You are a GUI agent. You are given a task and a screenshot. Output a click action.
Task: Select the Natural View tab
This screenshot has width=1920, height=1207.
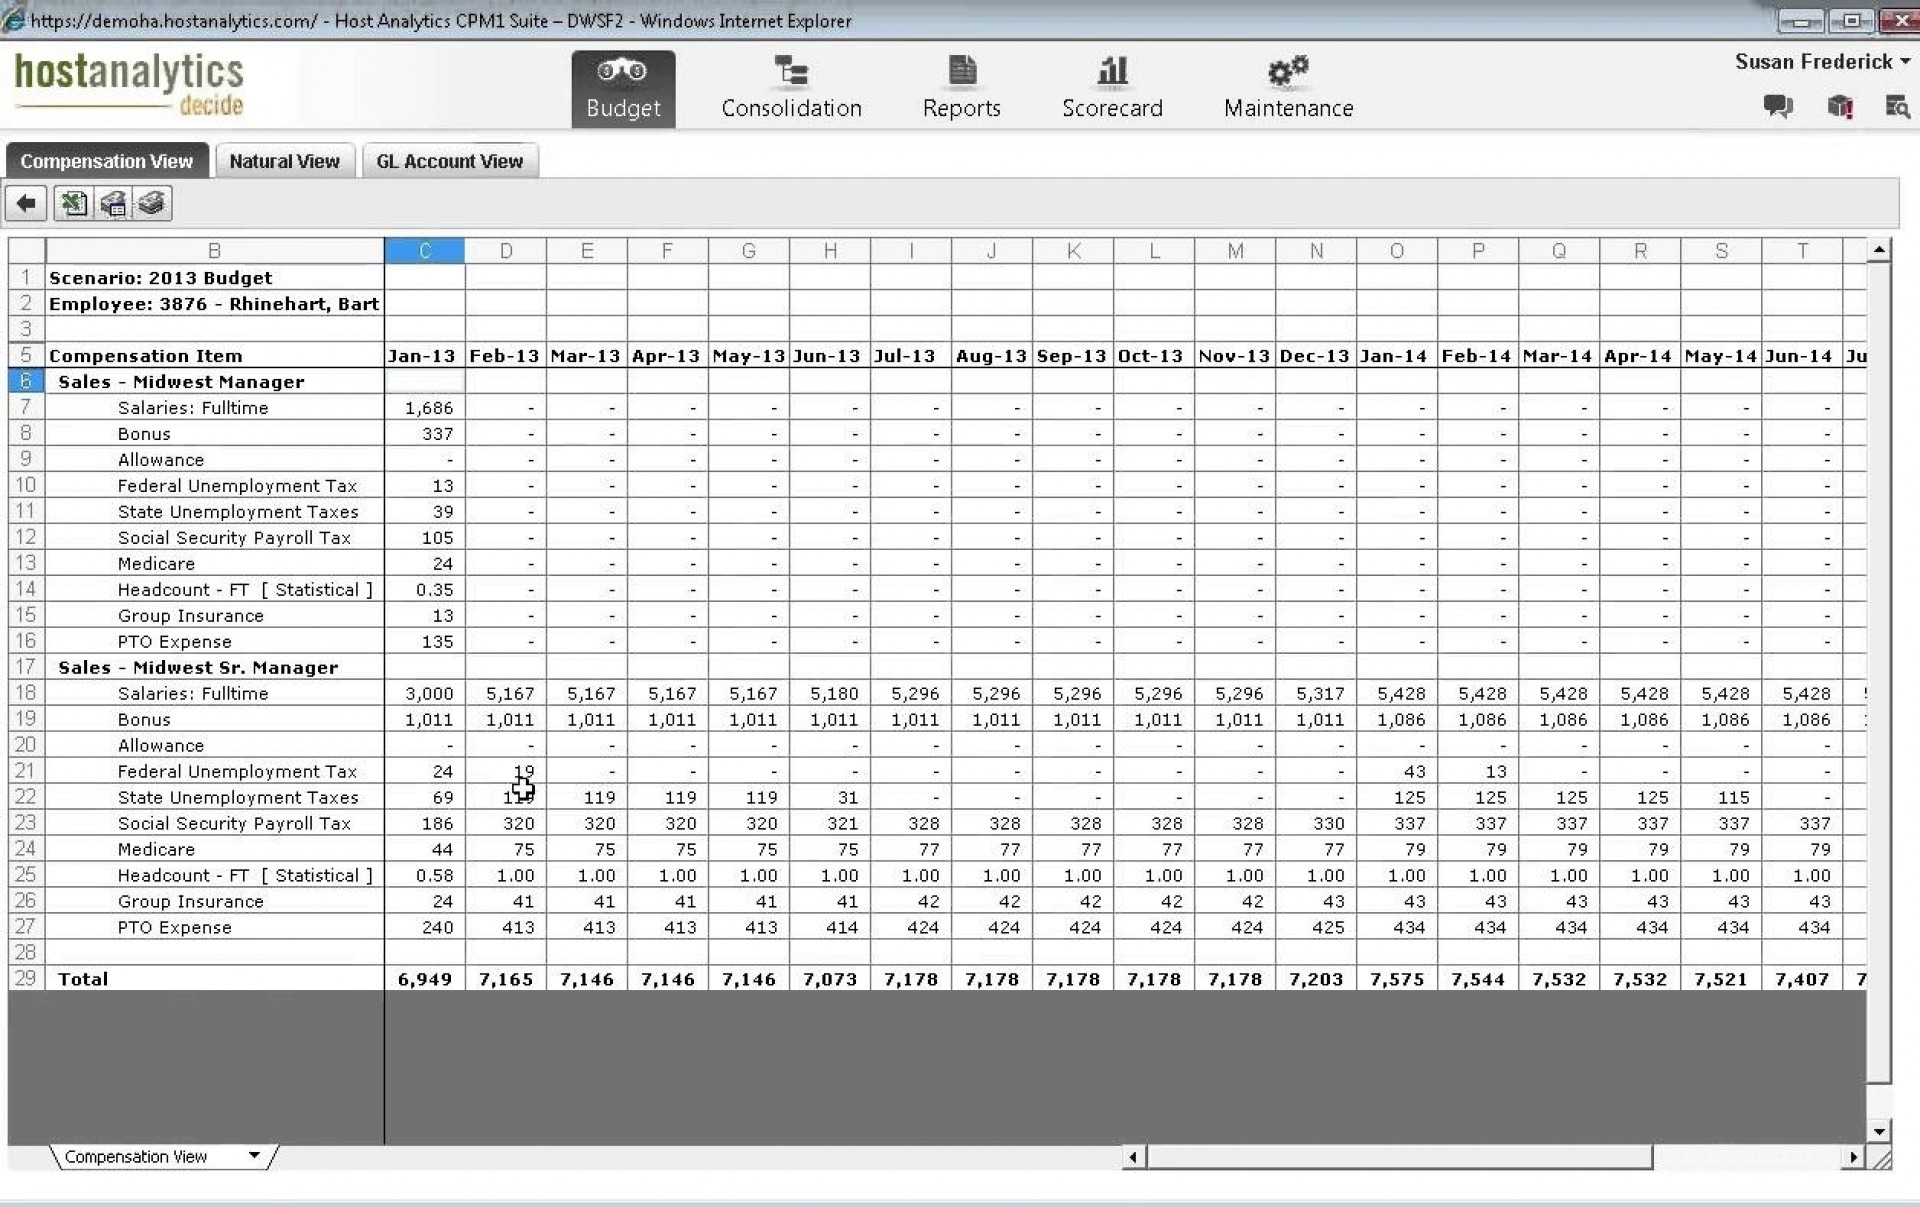(286, 160)
